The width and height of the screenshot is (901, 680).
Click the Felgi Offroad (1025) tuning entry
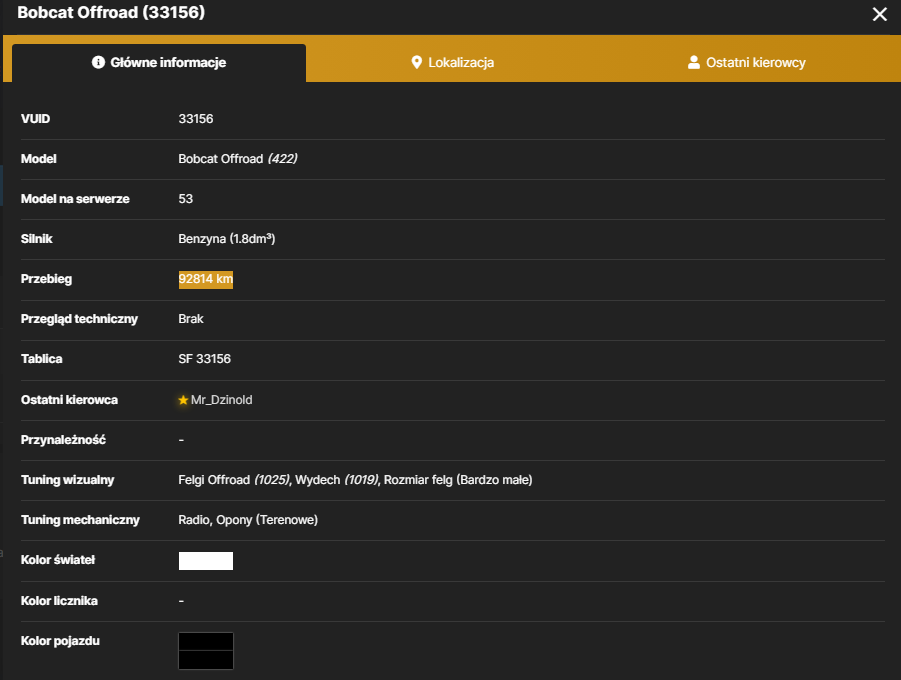[x=234, y=480]
